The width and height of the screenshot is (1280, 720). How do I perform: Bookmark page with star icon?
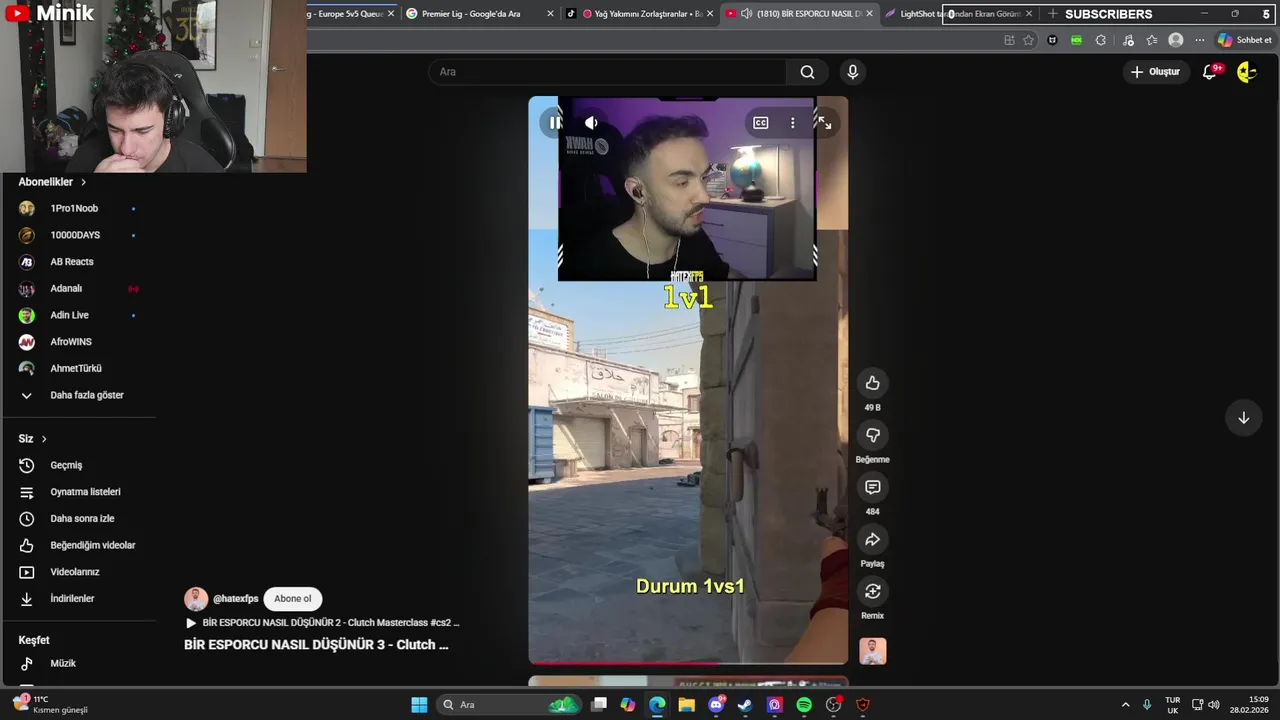point(1028,40)
